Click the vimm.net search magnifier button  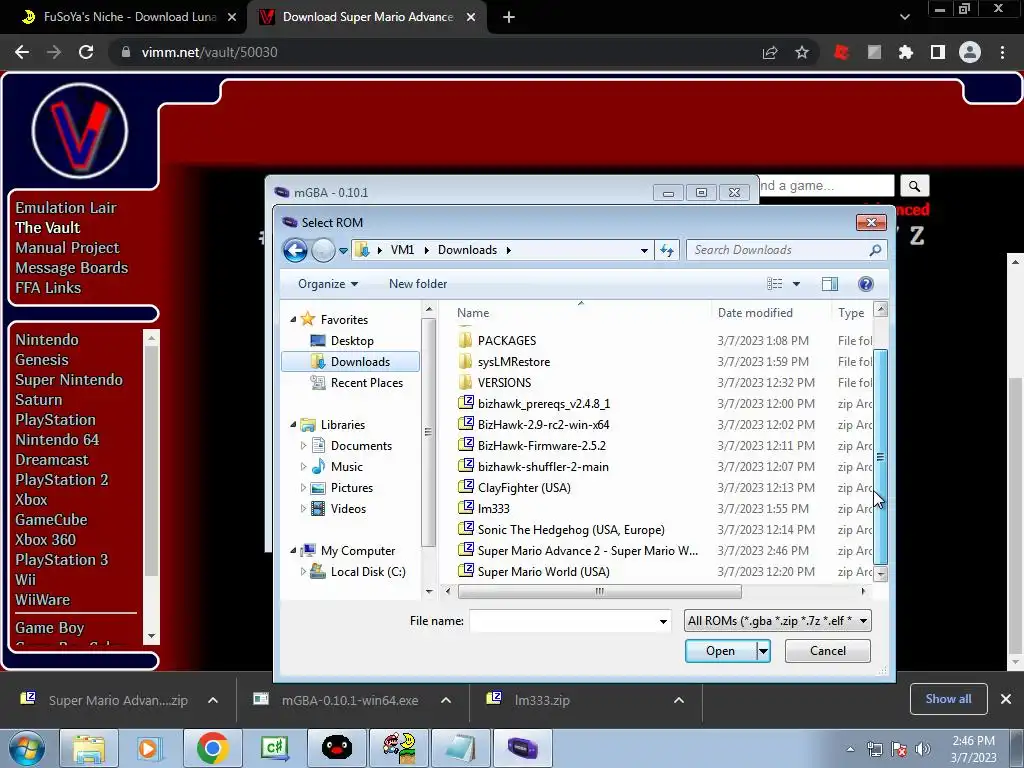pyautogui.click(x=914, y=186)
